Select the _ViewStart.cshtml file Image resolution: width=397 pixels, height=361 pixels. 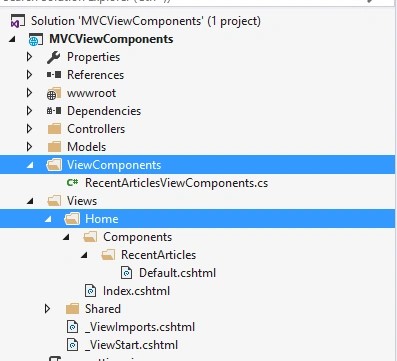pyautogui.click(x=131, y=345)
